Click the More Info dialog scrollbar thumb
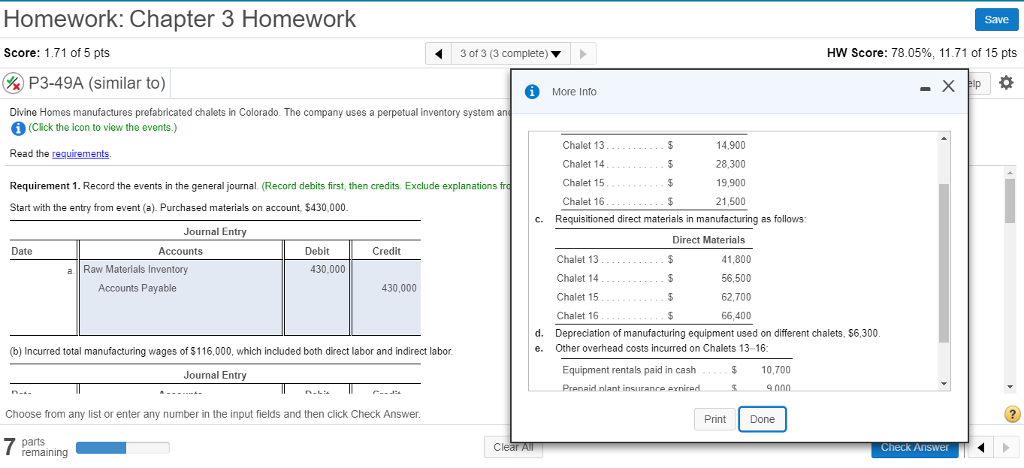Image resolution: width=1024 pixels, height=468 pixels. point(944,262)
